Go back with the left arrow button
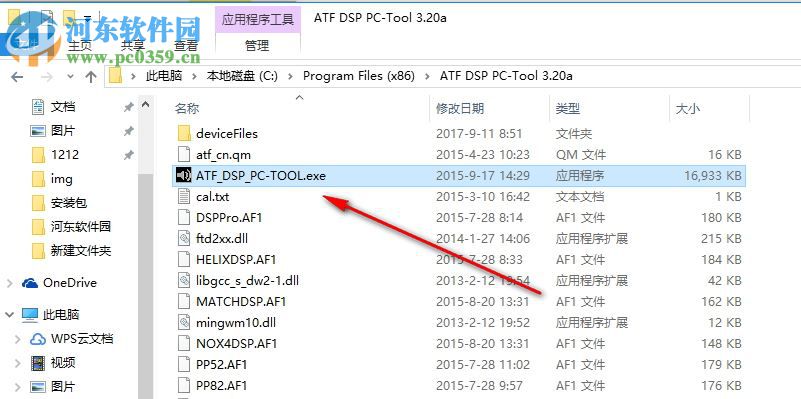The height and width of the screenshot is (399, 801). coord(17,77)
